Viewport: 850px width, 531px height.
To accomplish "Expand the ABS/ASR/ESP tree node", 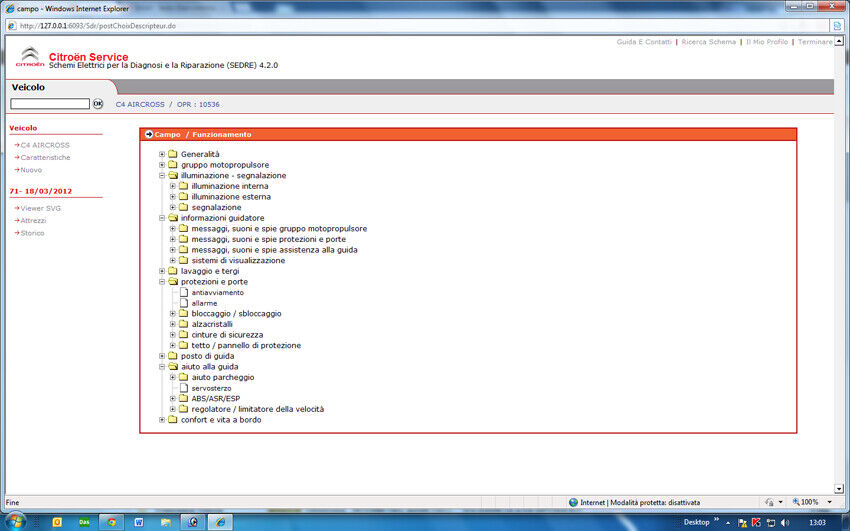I will click(172, 398).
